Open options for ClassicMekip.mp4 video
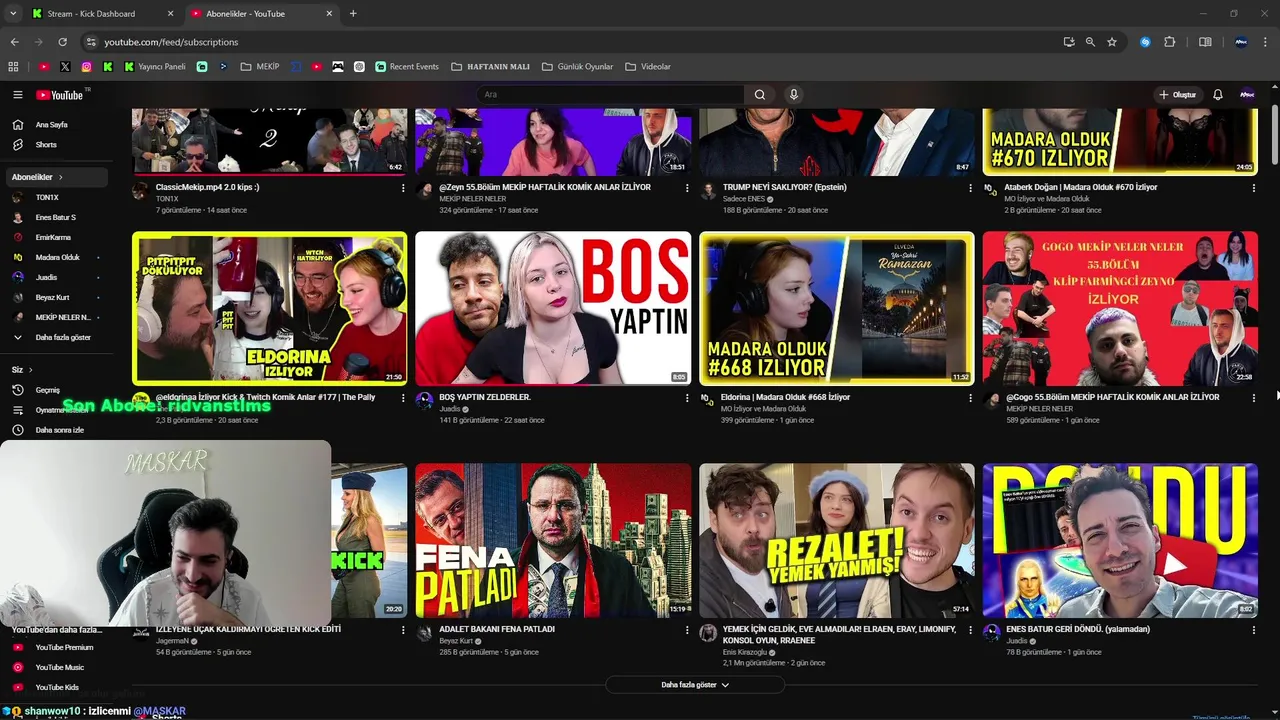1280x720 pixels. tap(403, 188)
